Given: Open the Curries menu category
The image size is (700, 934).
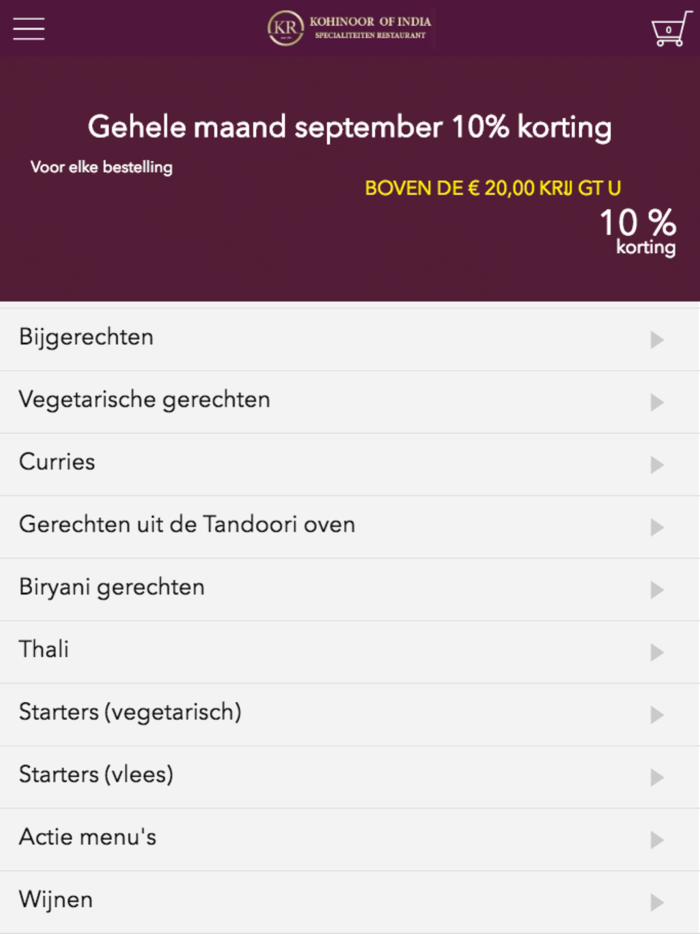Looking at the screenshot, I should click(57, 462).
